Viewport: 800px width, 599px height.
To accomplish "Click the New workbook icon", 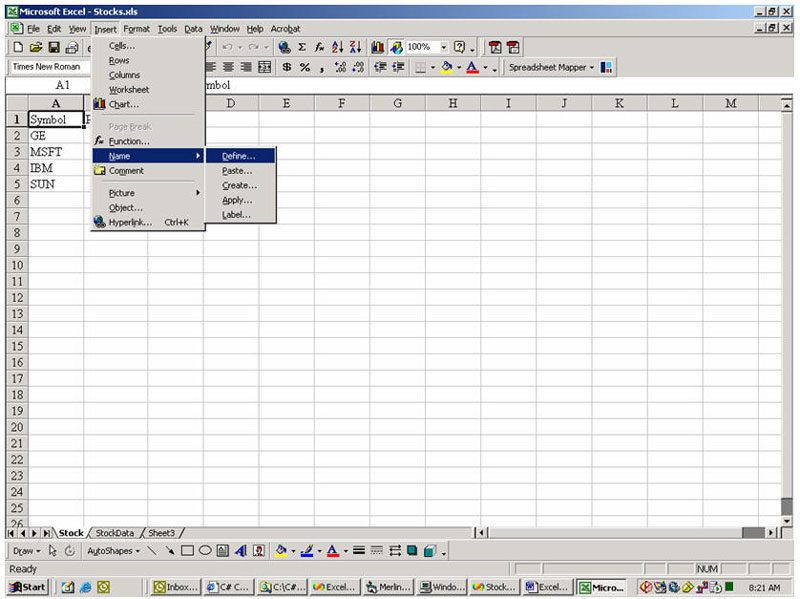I will (18, 47).
